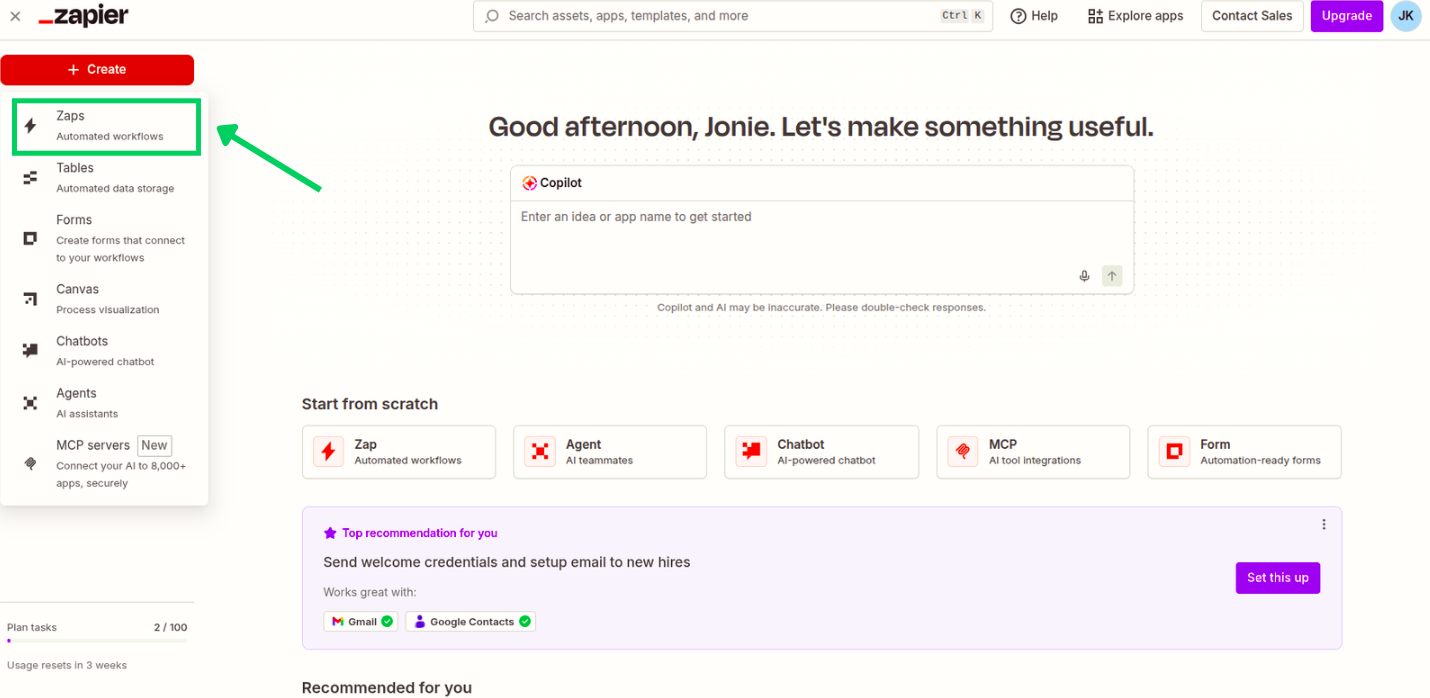This screenshot has width=1430, height=698.
Task: Click the purple Upgrade button
Action: [x=1346, y=16]
